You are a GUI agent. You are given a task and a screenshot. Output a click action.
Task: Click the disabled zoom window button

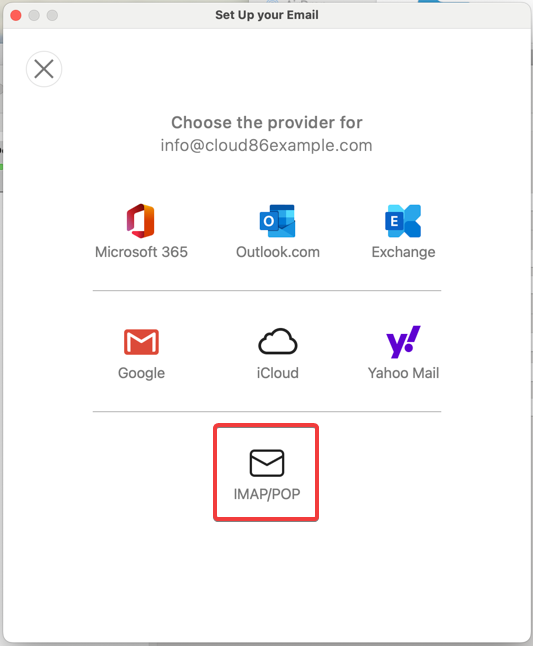[x=52, y=15]
